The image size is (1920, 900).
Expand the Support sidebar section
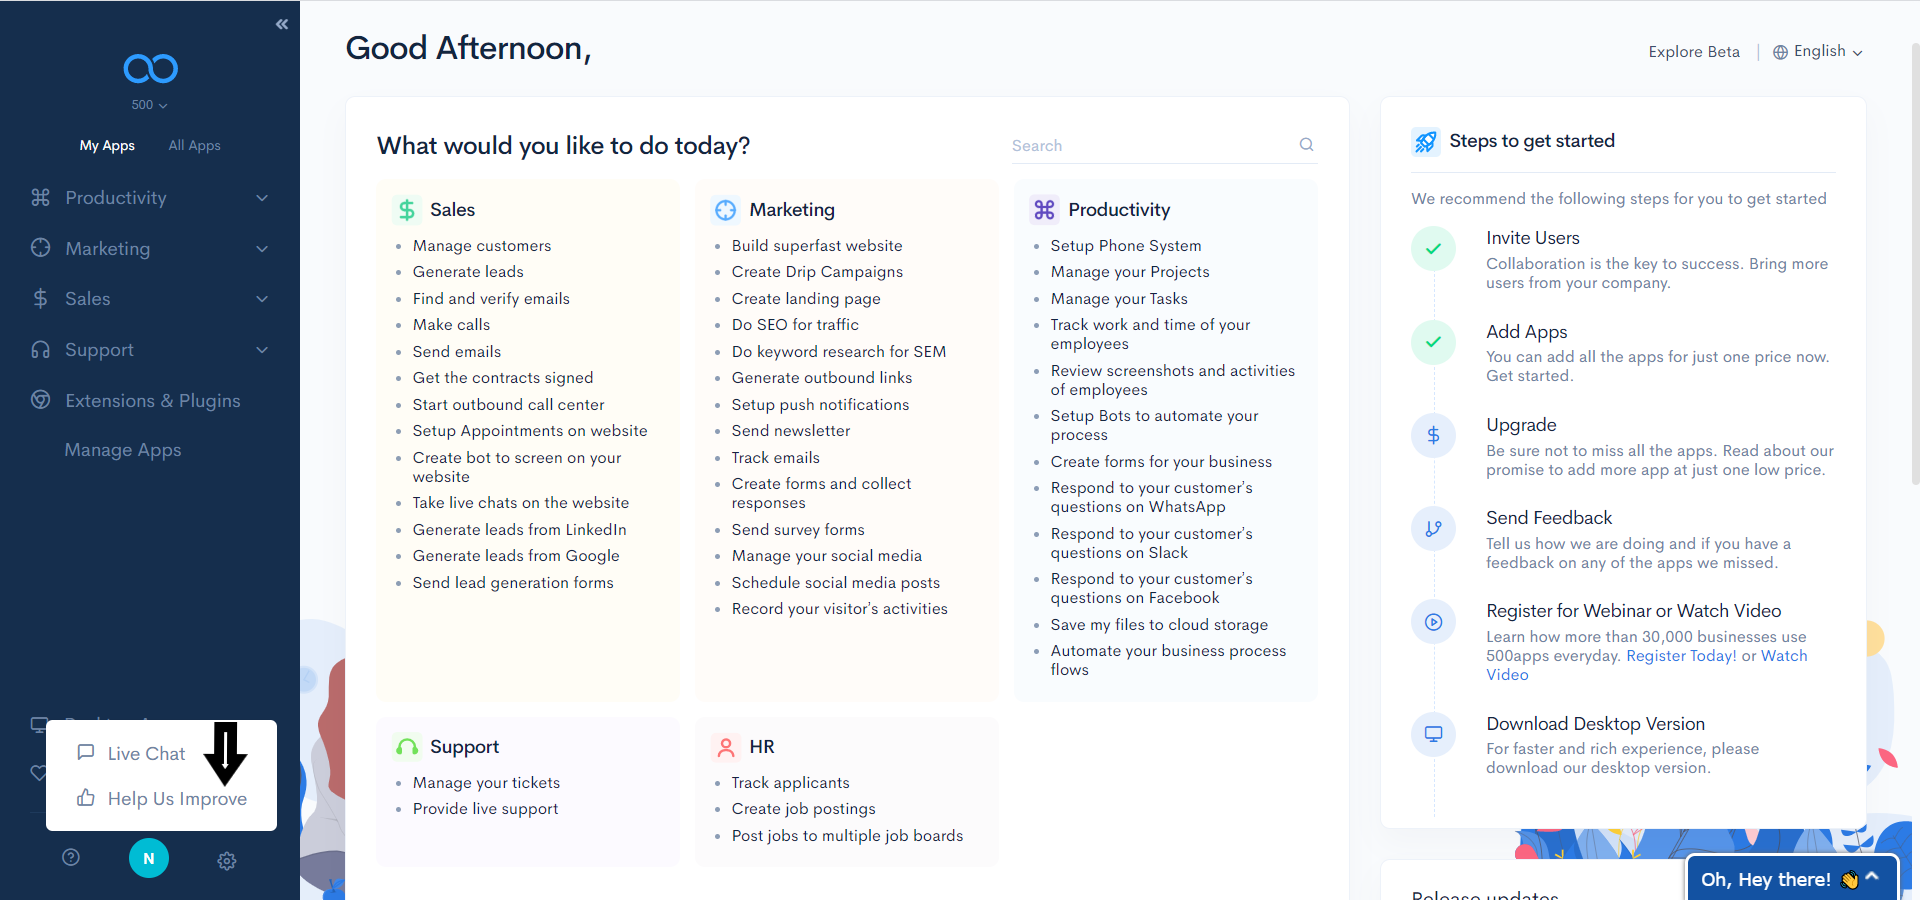150,350
